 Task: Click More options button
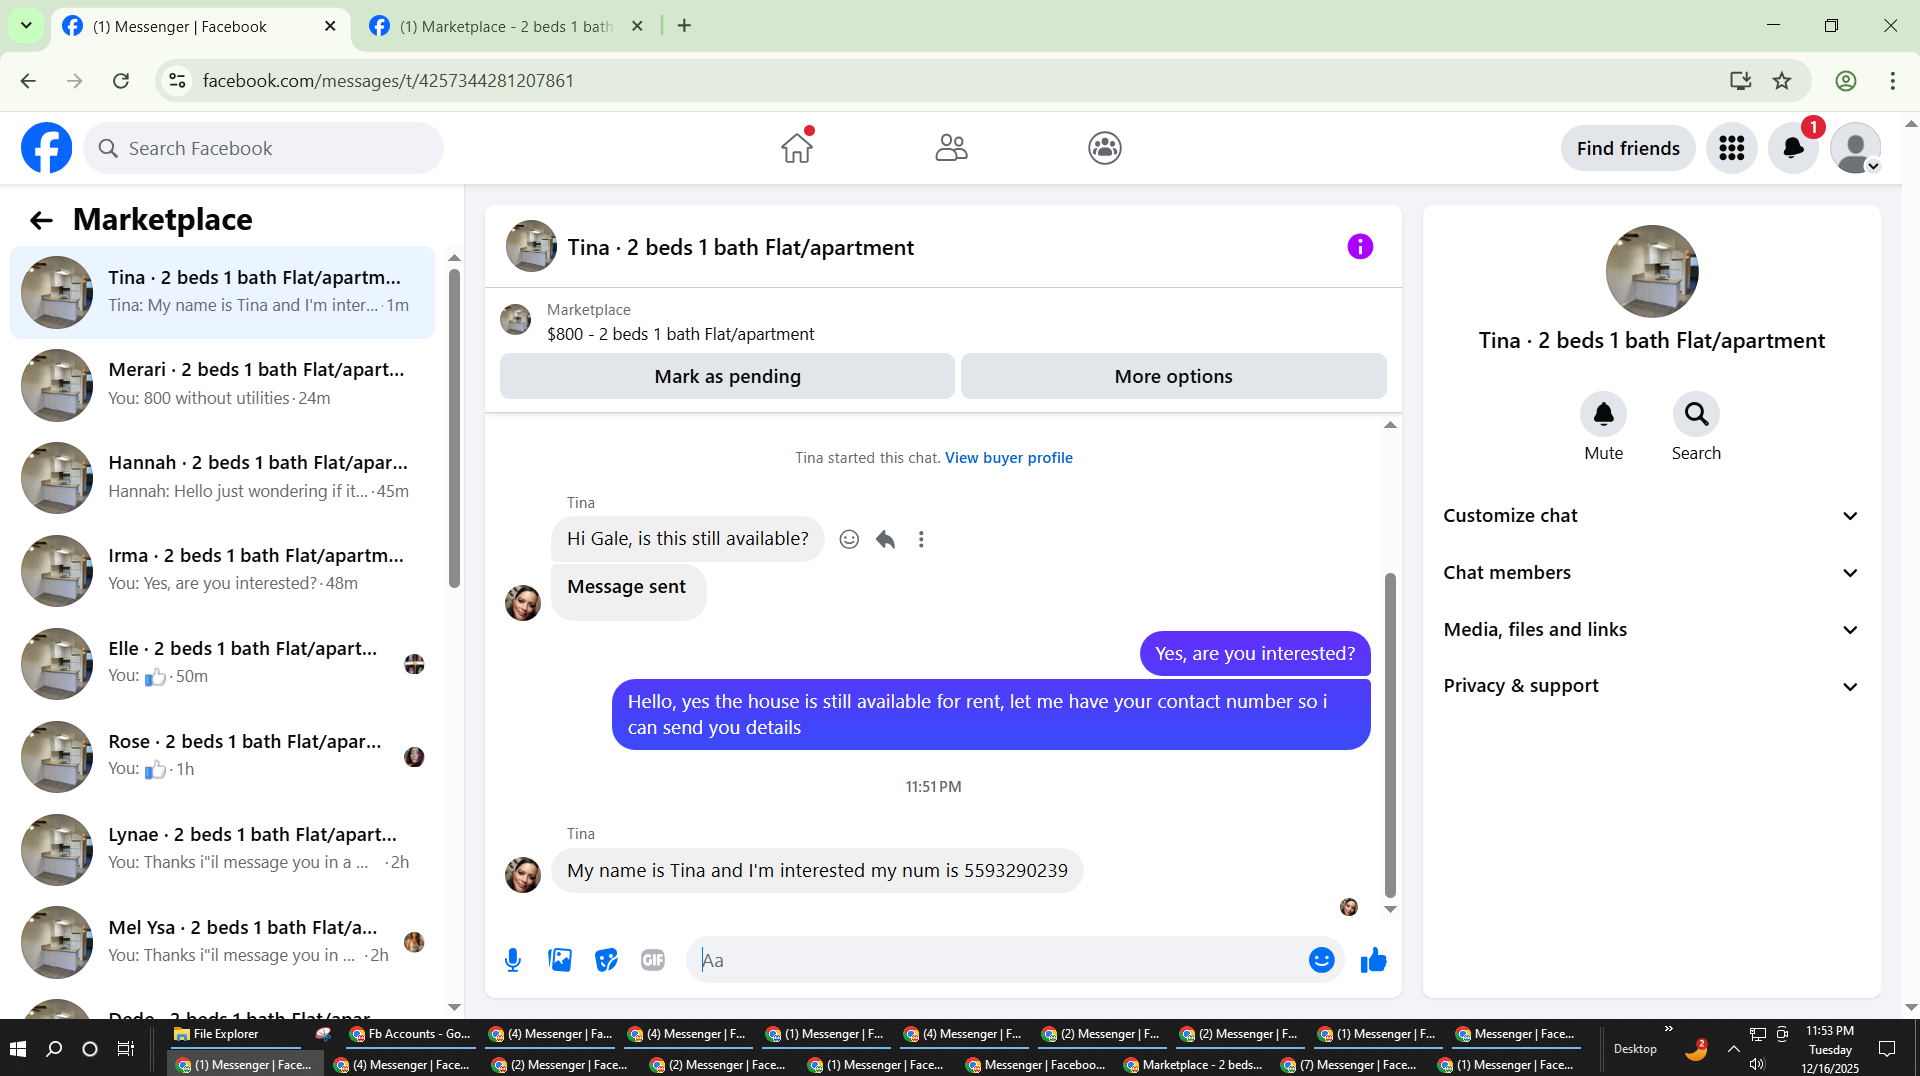tap(1173, 377)
